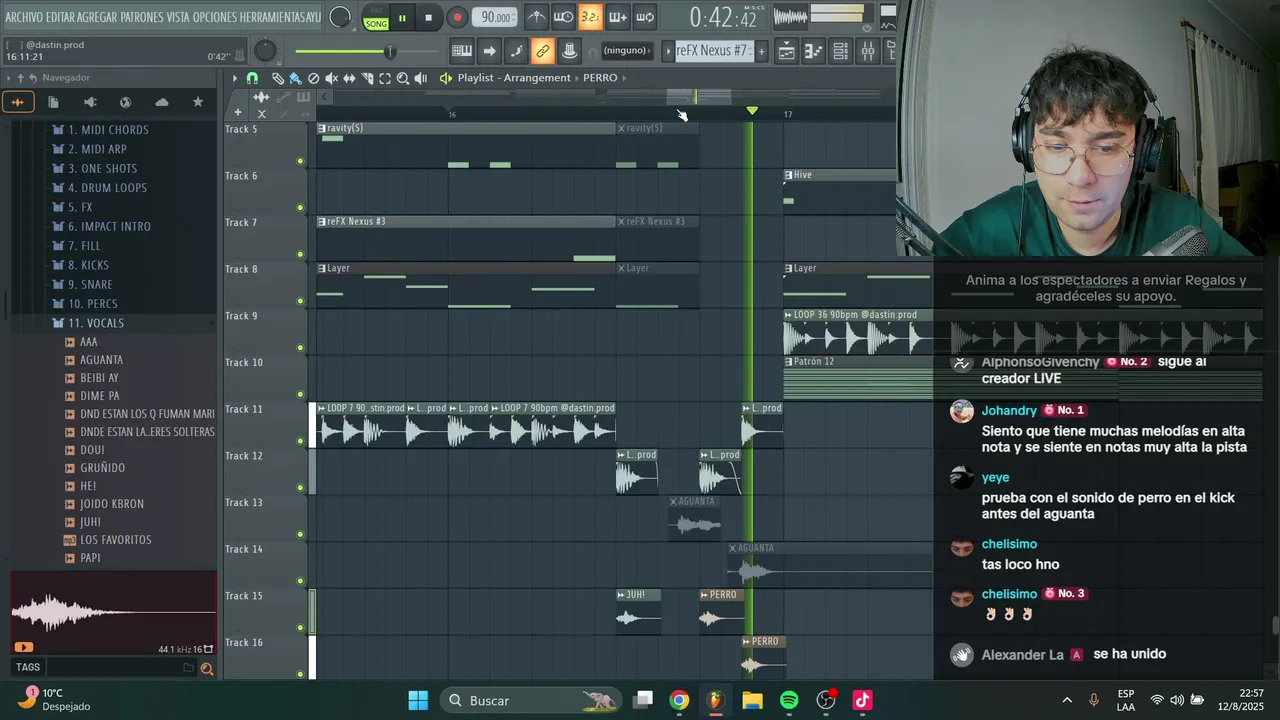Image resolution: width=1280 pixels, height=720 pixels.
Task: Open the Mixer view icon
Action: tap(867, 51)
